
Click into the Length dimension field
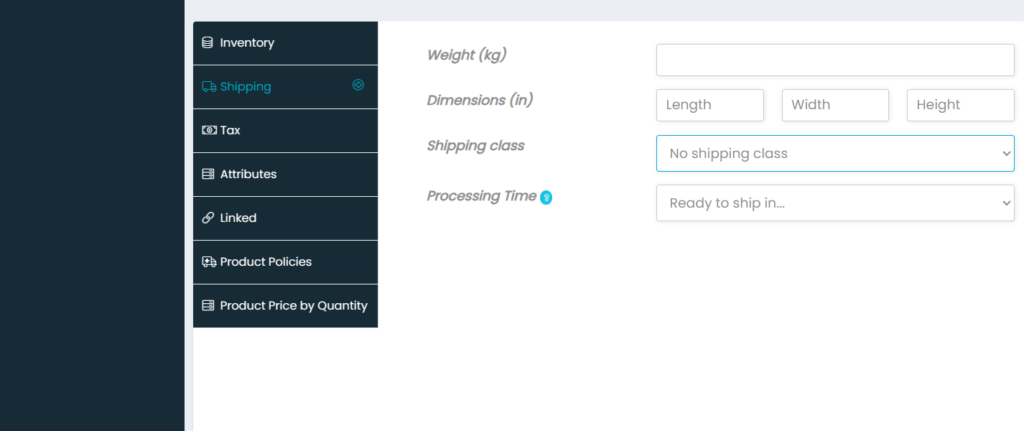tap(710, 105)
